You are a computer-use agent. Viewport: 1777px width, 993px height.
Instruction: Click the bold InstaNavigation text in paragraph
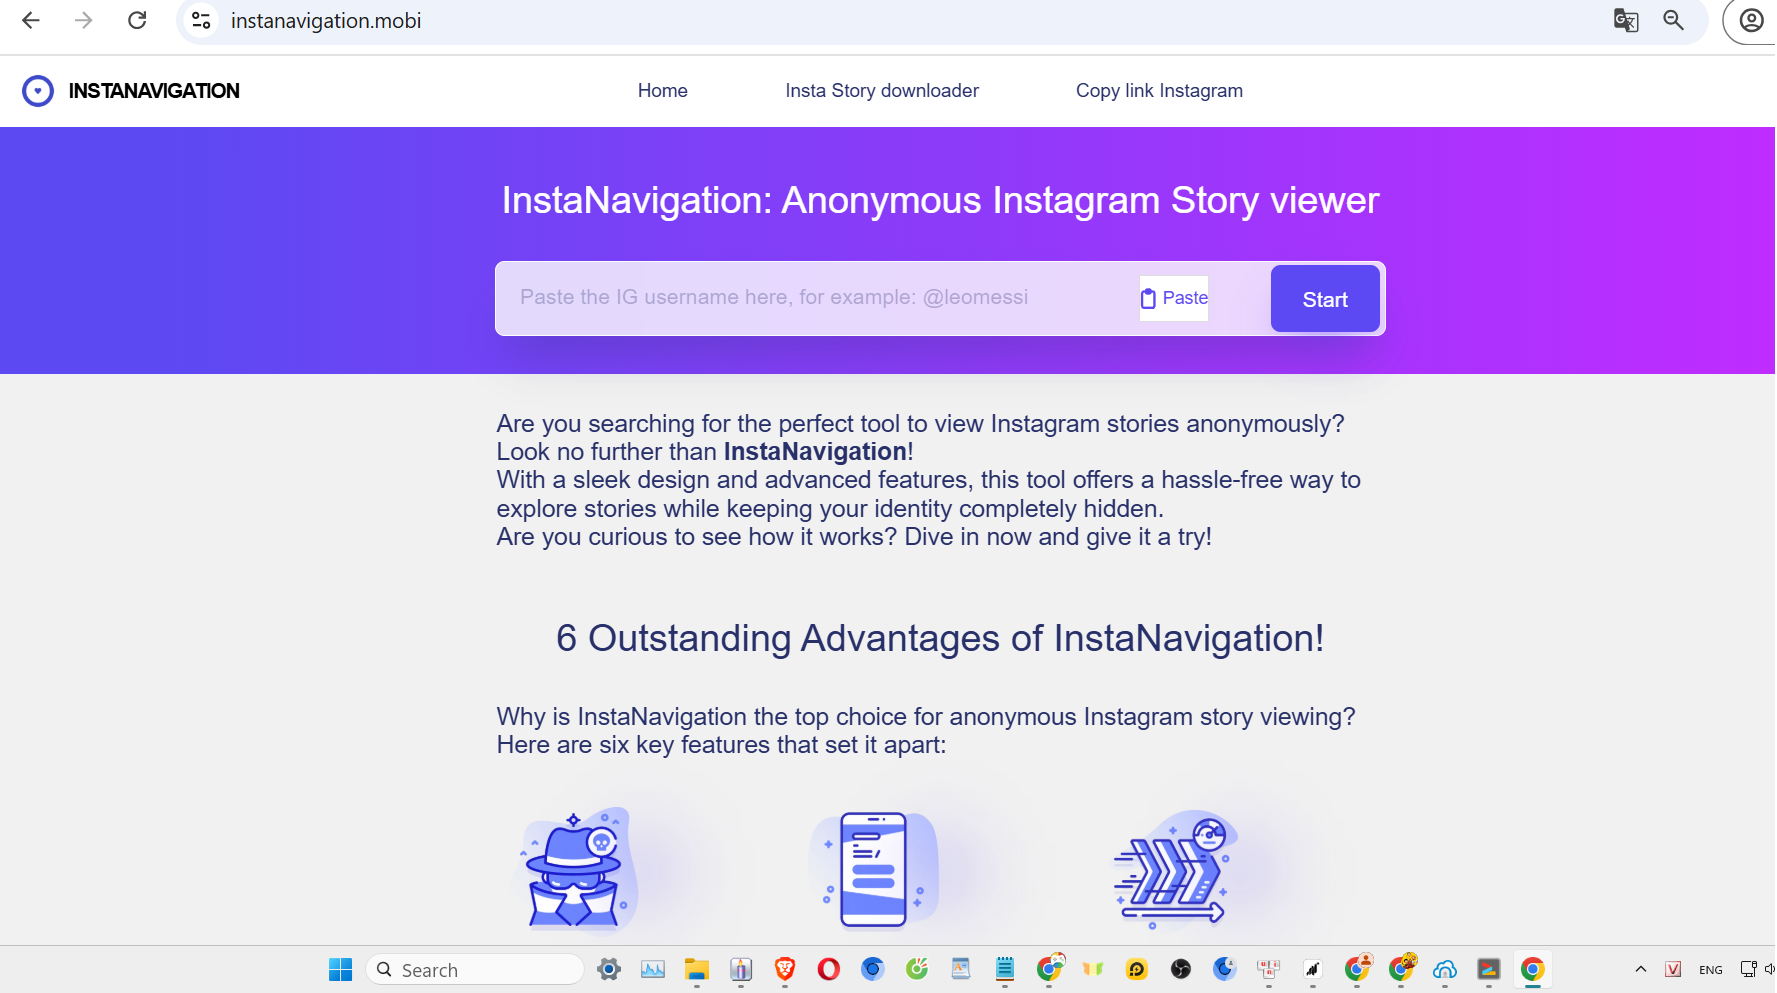pos(815,452)
